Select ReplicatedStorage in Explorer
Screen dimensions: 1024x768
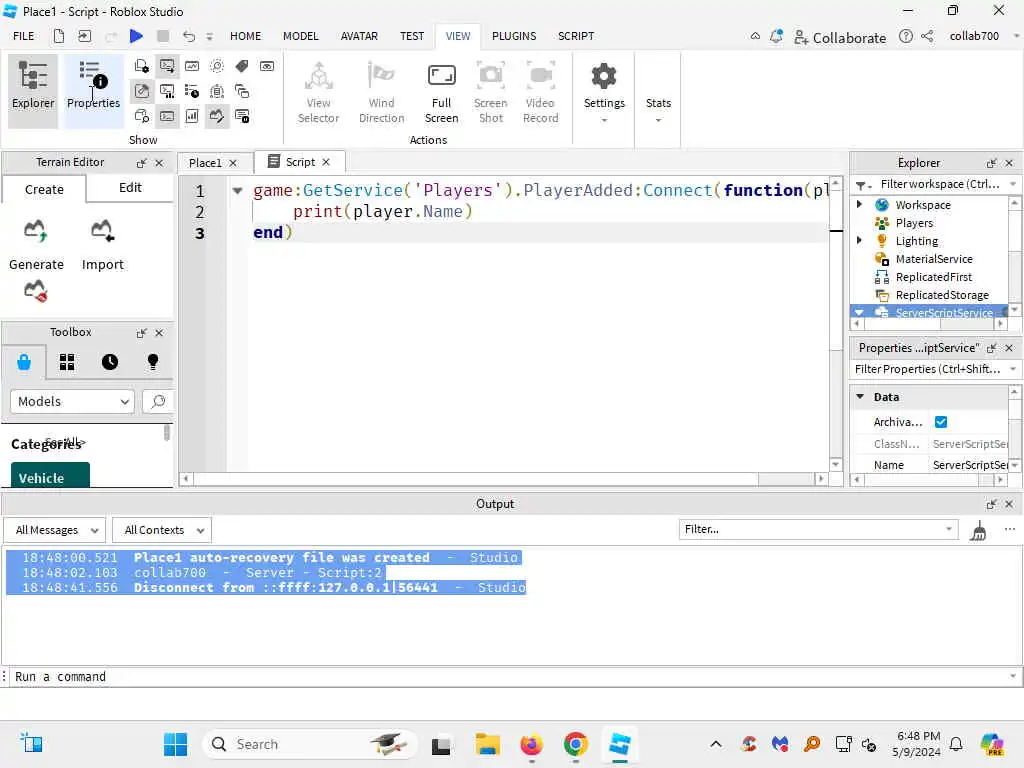click(942, 295)
